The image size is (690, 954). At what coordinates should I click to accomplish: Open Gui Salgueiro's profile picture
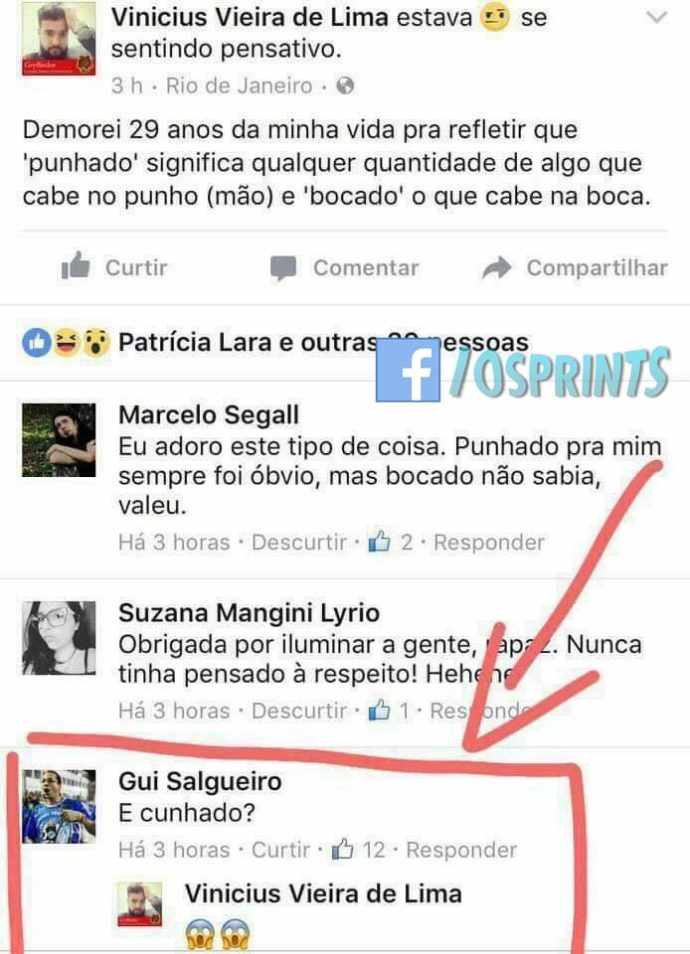coord(59,806)
